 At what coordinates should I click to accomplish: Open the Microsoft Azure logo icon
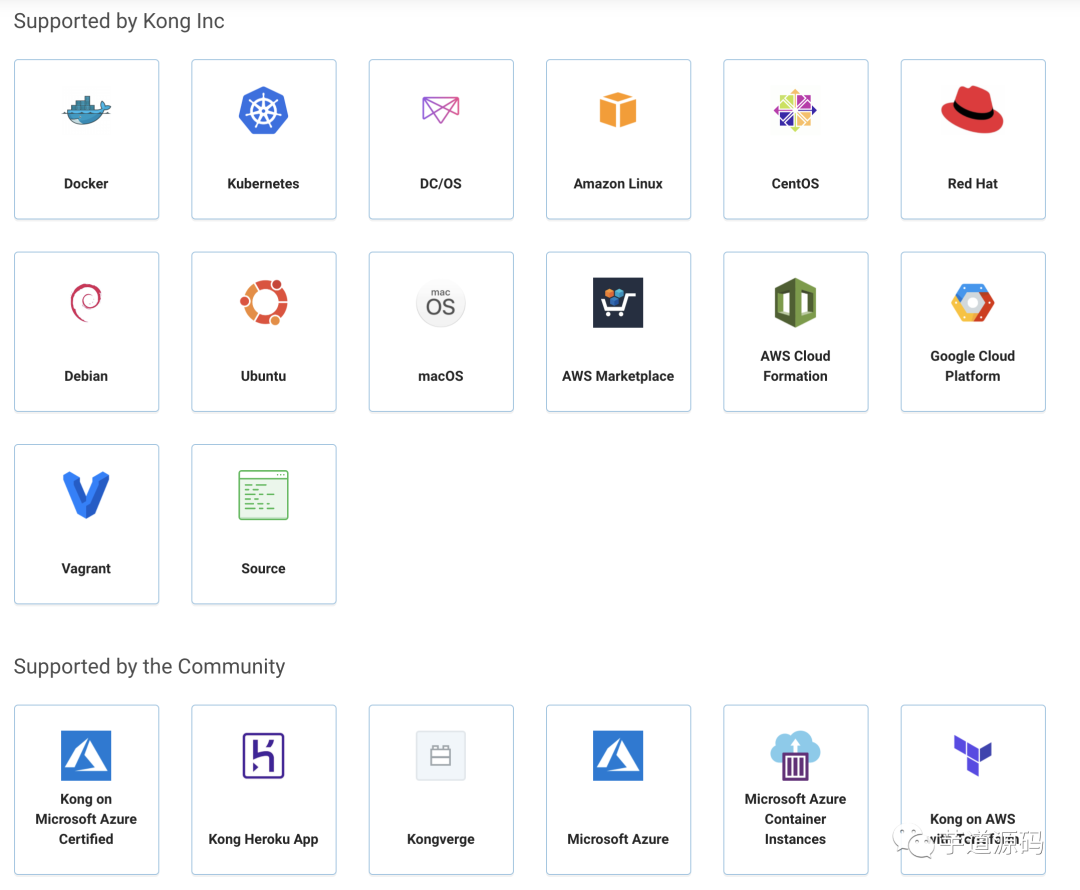tap(618, 756)
